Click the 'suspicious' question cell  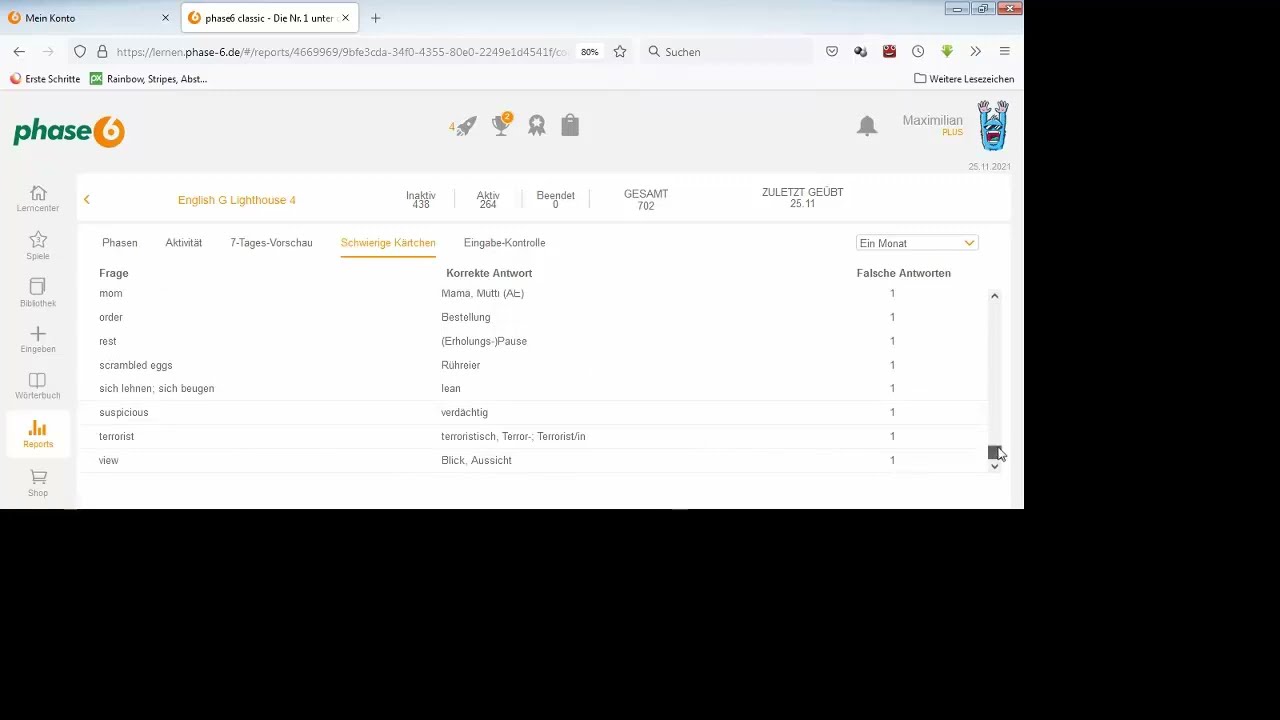124,412
